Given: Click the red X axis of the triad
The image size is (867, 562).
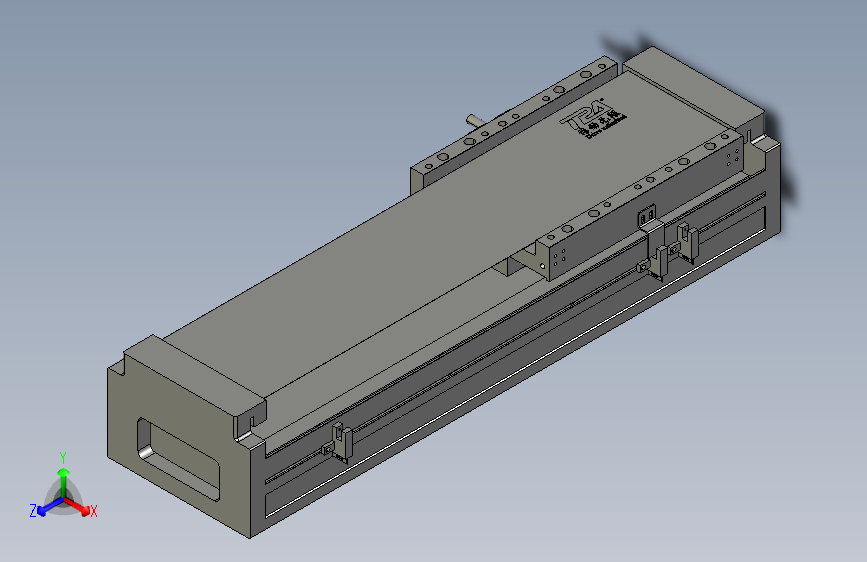Looking at the screenshot, I should (x=79, y=507).
